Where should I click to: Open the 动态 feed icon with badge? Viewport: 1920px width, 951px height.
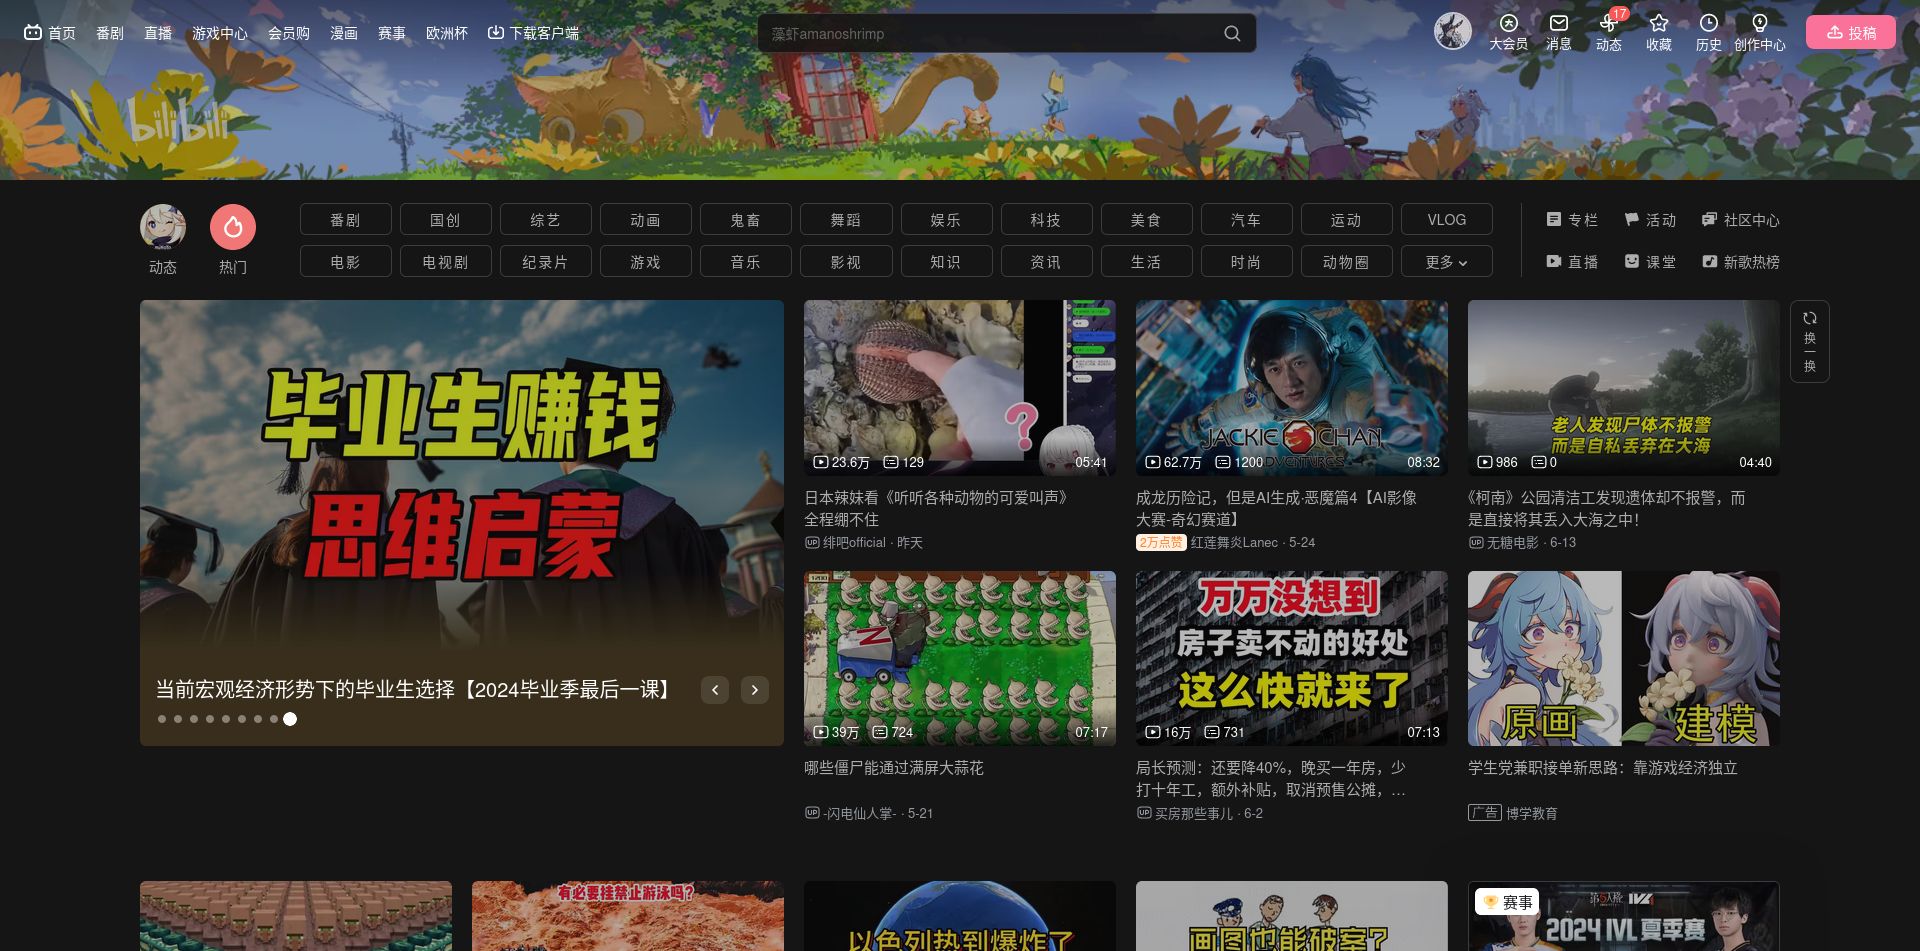1608,32
